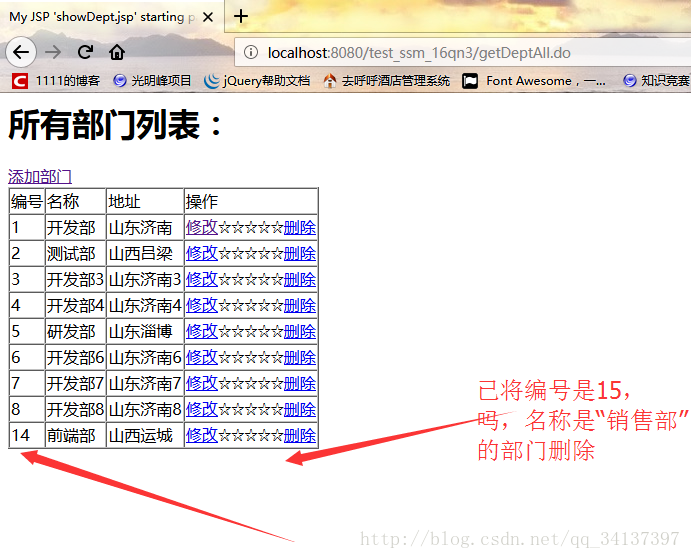Click 删除 for 开发部3 row

tap(300, 280)
